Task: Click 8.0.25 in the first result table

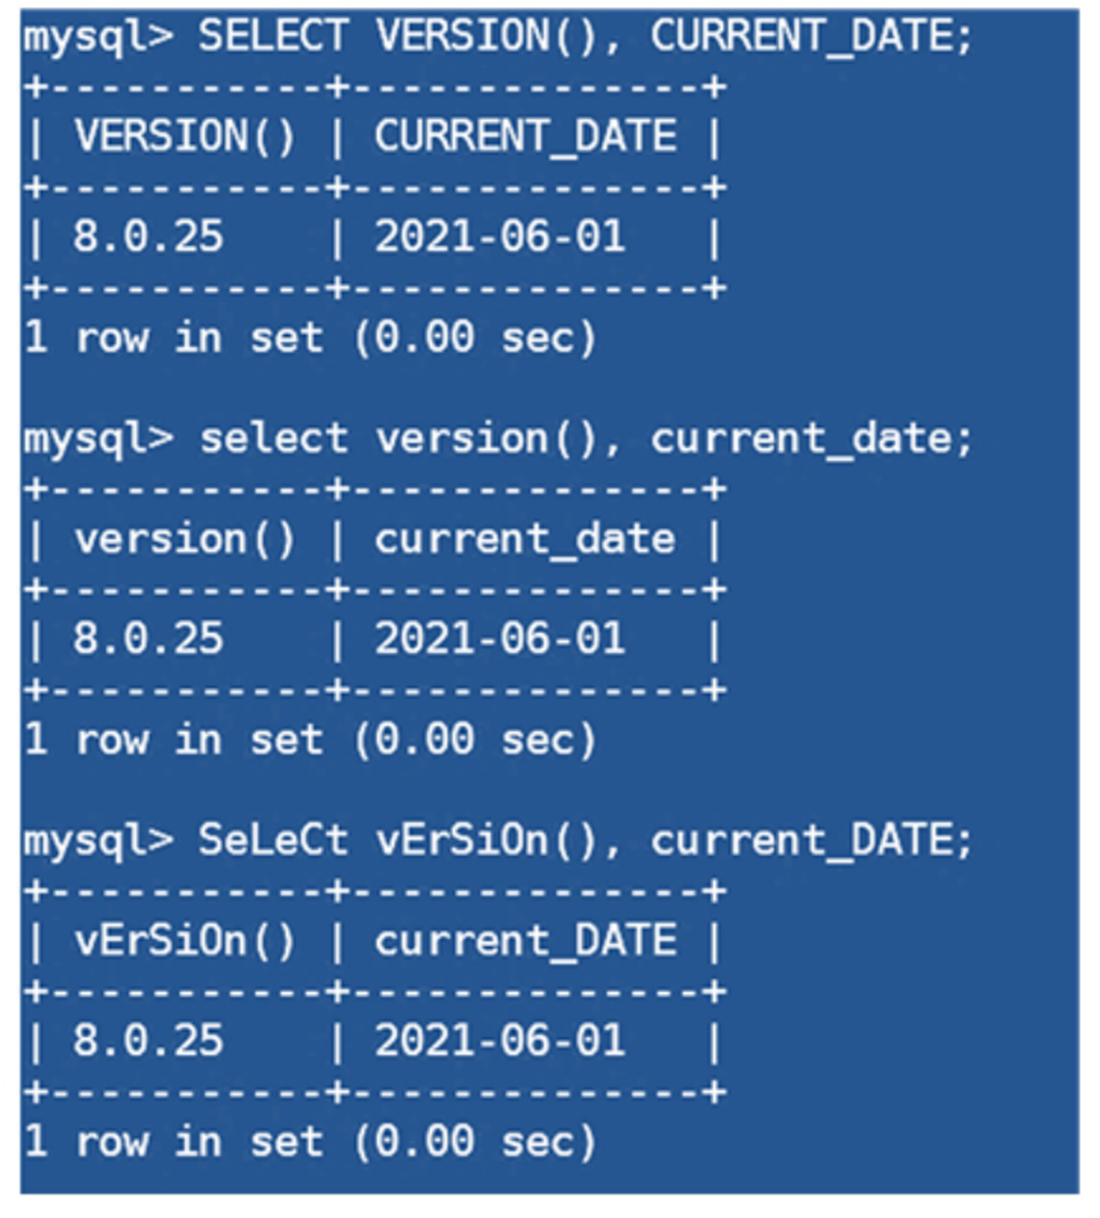Action: coord(148,238)
